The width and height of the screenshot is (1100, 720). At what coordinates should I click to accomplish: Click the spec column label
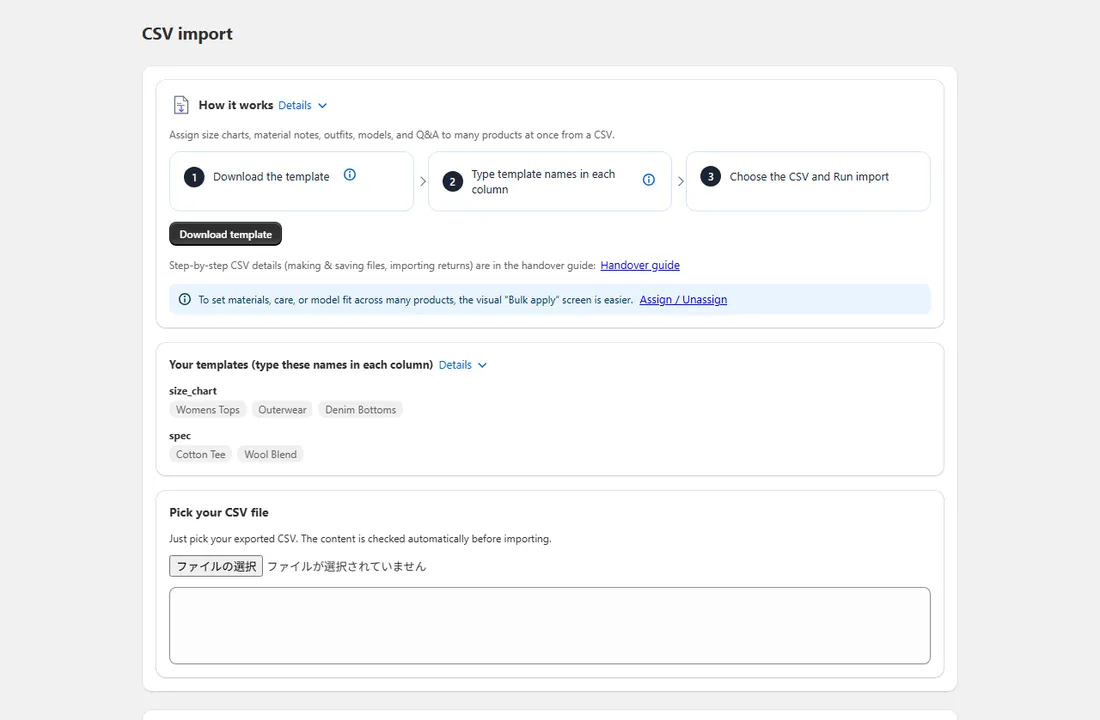(180, 436)
